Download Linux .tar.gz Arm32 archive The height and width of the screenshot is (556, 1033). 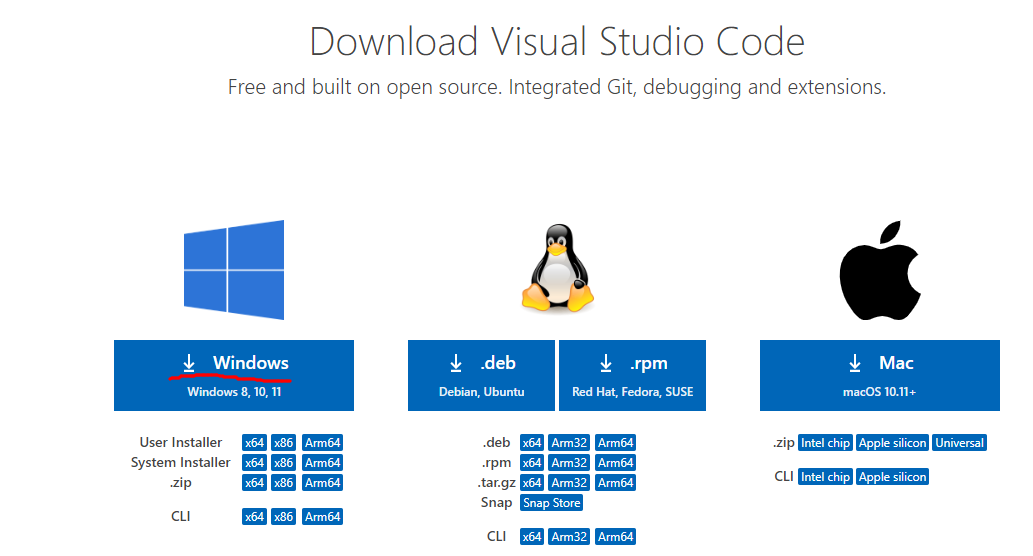pyautogui.click(x=569, y=482)
